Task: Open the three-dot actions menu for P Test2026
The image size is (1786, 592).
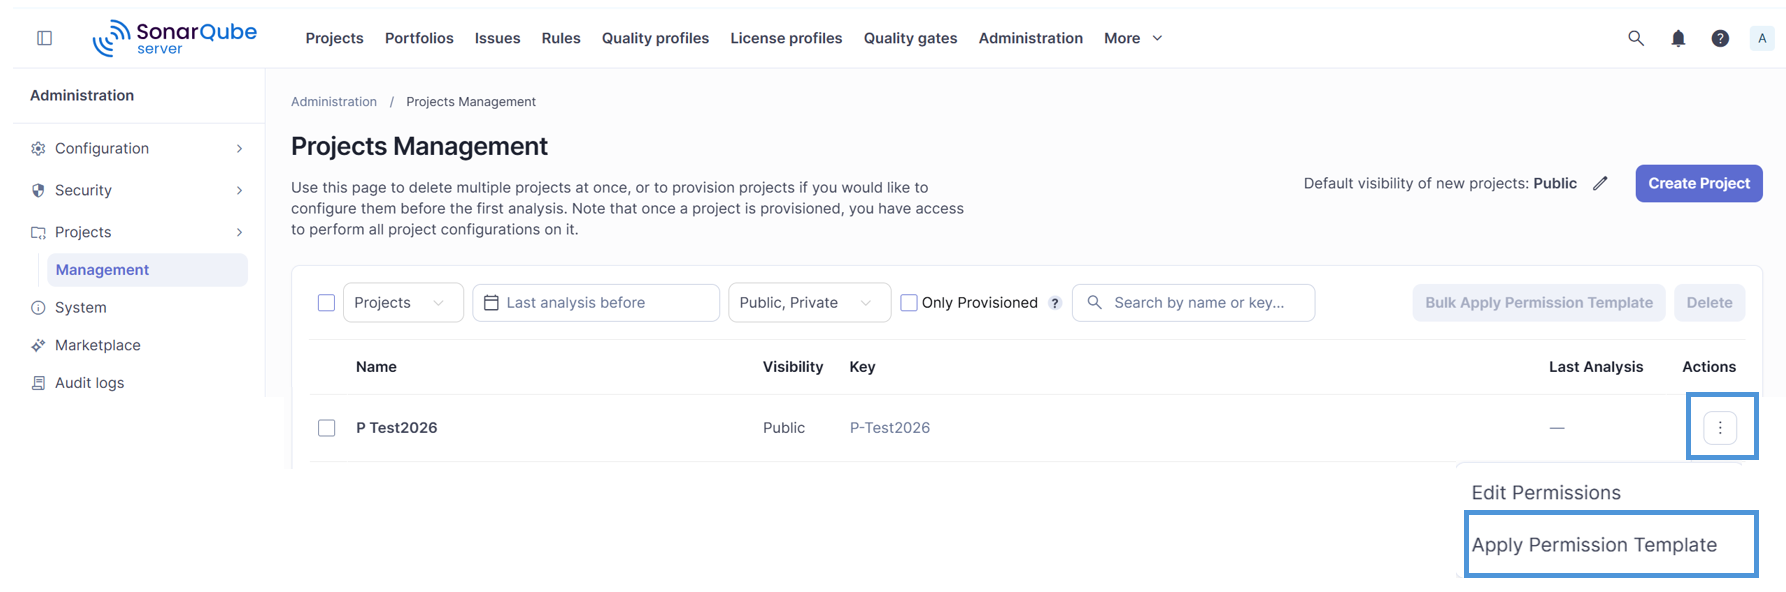Action: point(1720,428)
